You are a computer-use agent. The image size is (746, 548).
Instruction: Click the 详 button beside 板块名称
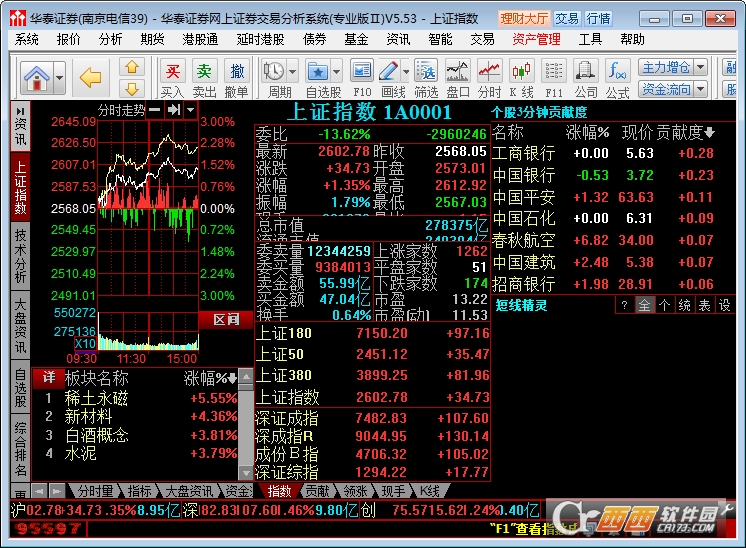48,377
